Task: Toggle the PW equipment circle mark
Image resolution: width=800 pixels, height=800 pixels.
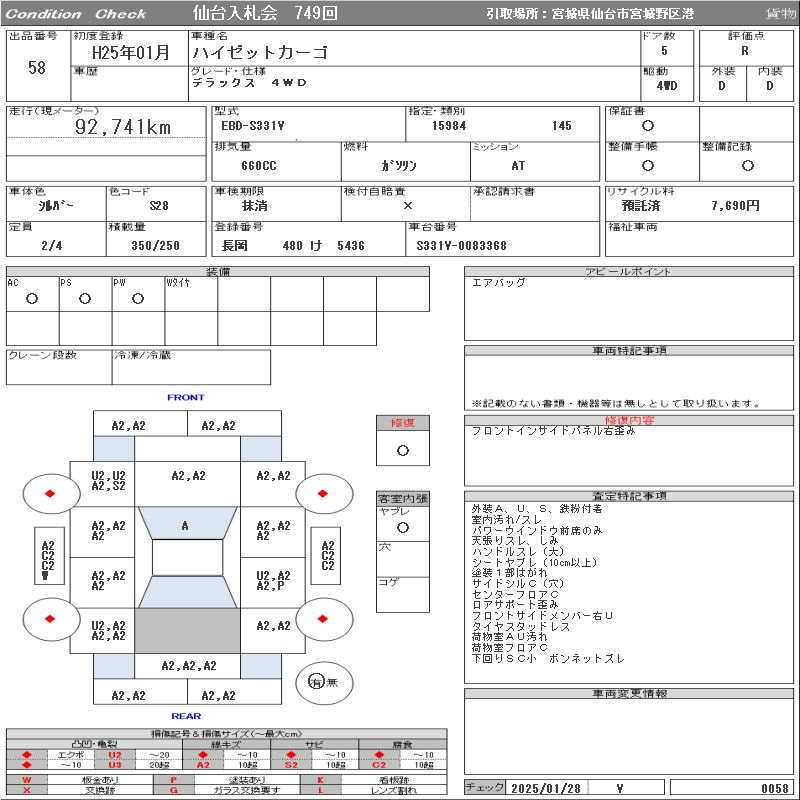Action: 137,298
